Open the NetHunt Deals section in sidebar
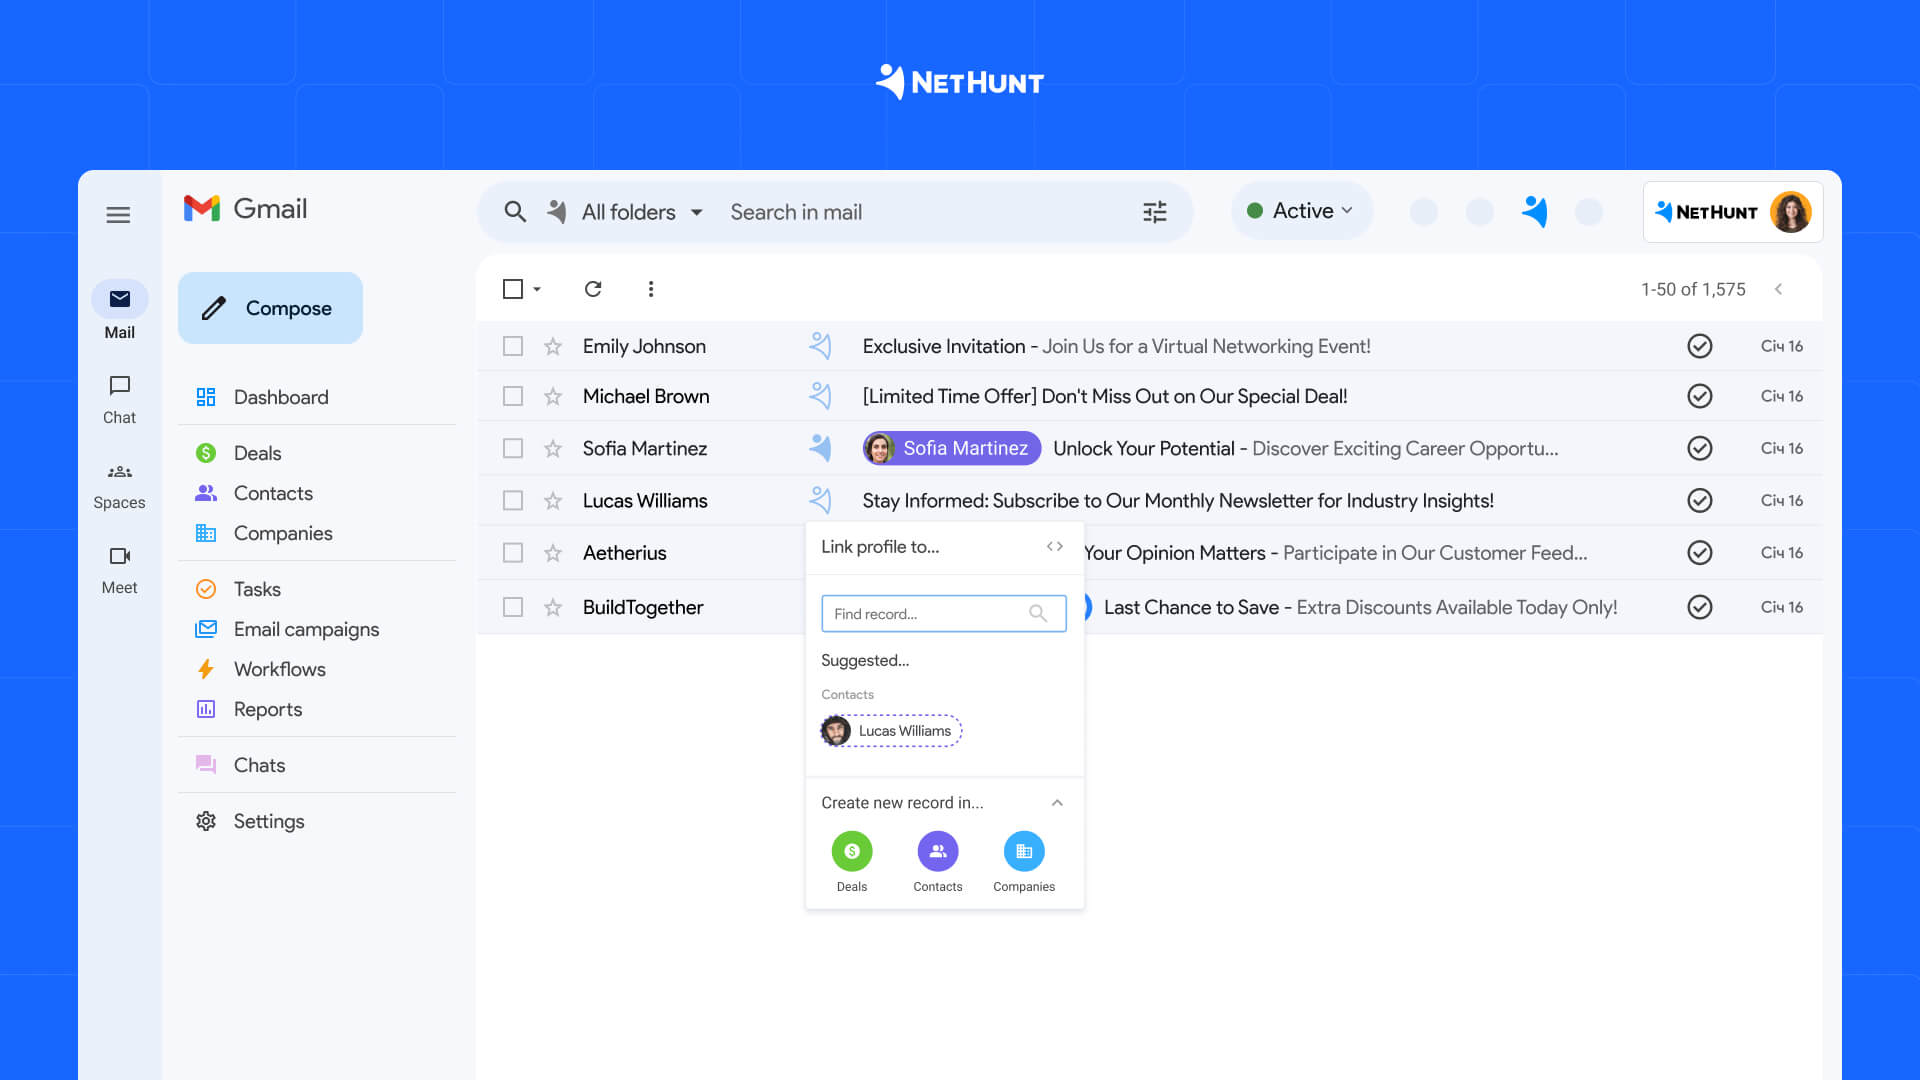 pos(256,453)
